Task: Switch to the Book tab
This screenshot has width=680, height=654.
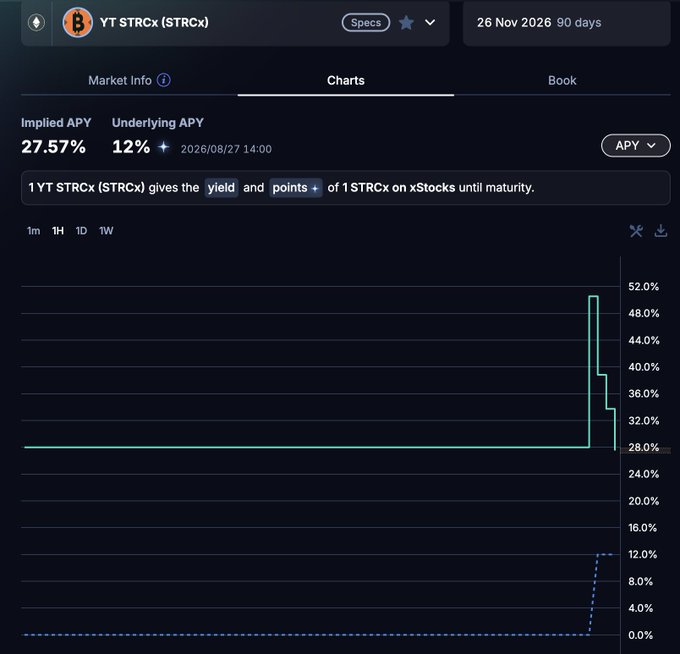Action: [562, 80]
